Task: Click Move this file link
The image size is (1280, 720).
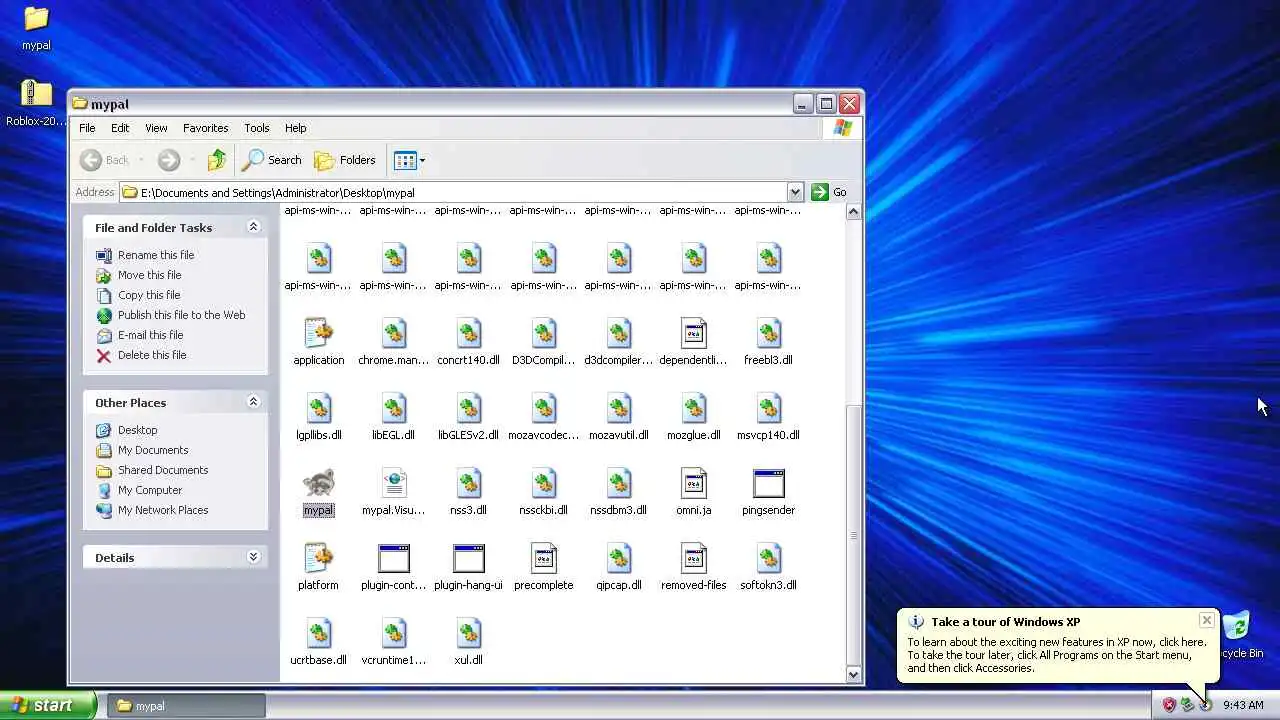Action: (x=150, y=275)
